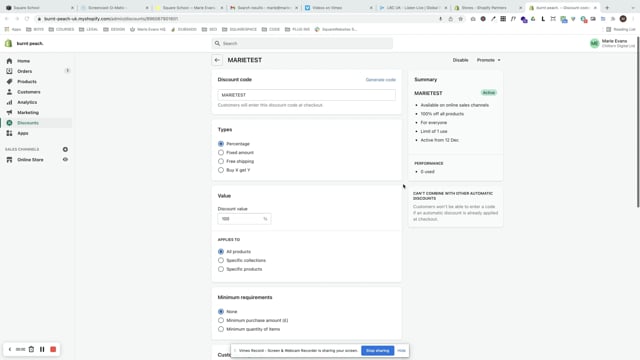Open the COURSES bookmarks folder
Image resolution: width=640 pixels, height=360 pixels.
click(61, 29)
